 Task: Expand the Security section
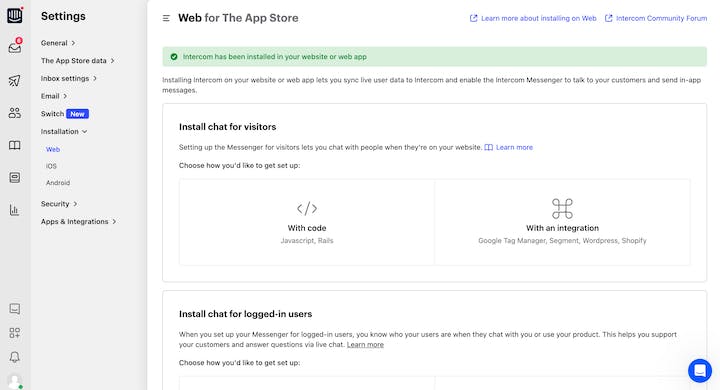59,204
